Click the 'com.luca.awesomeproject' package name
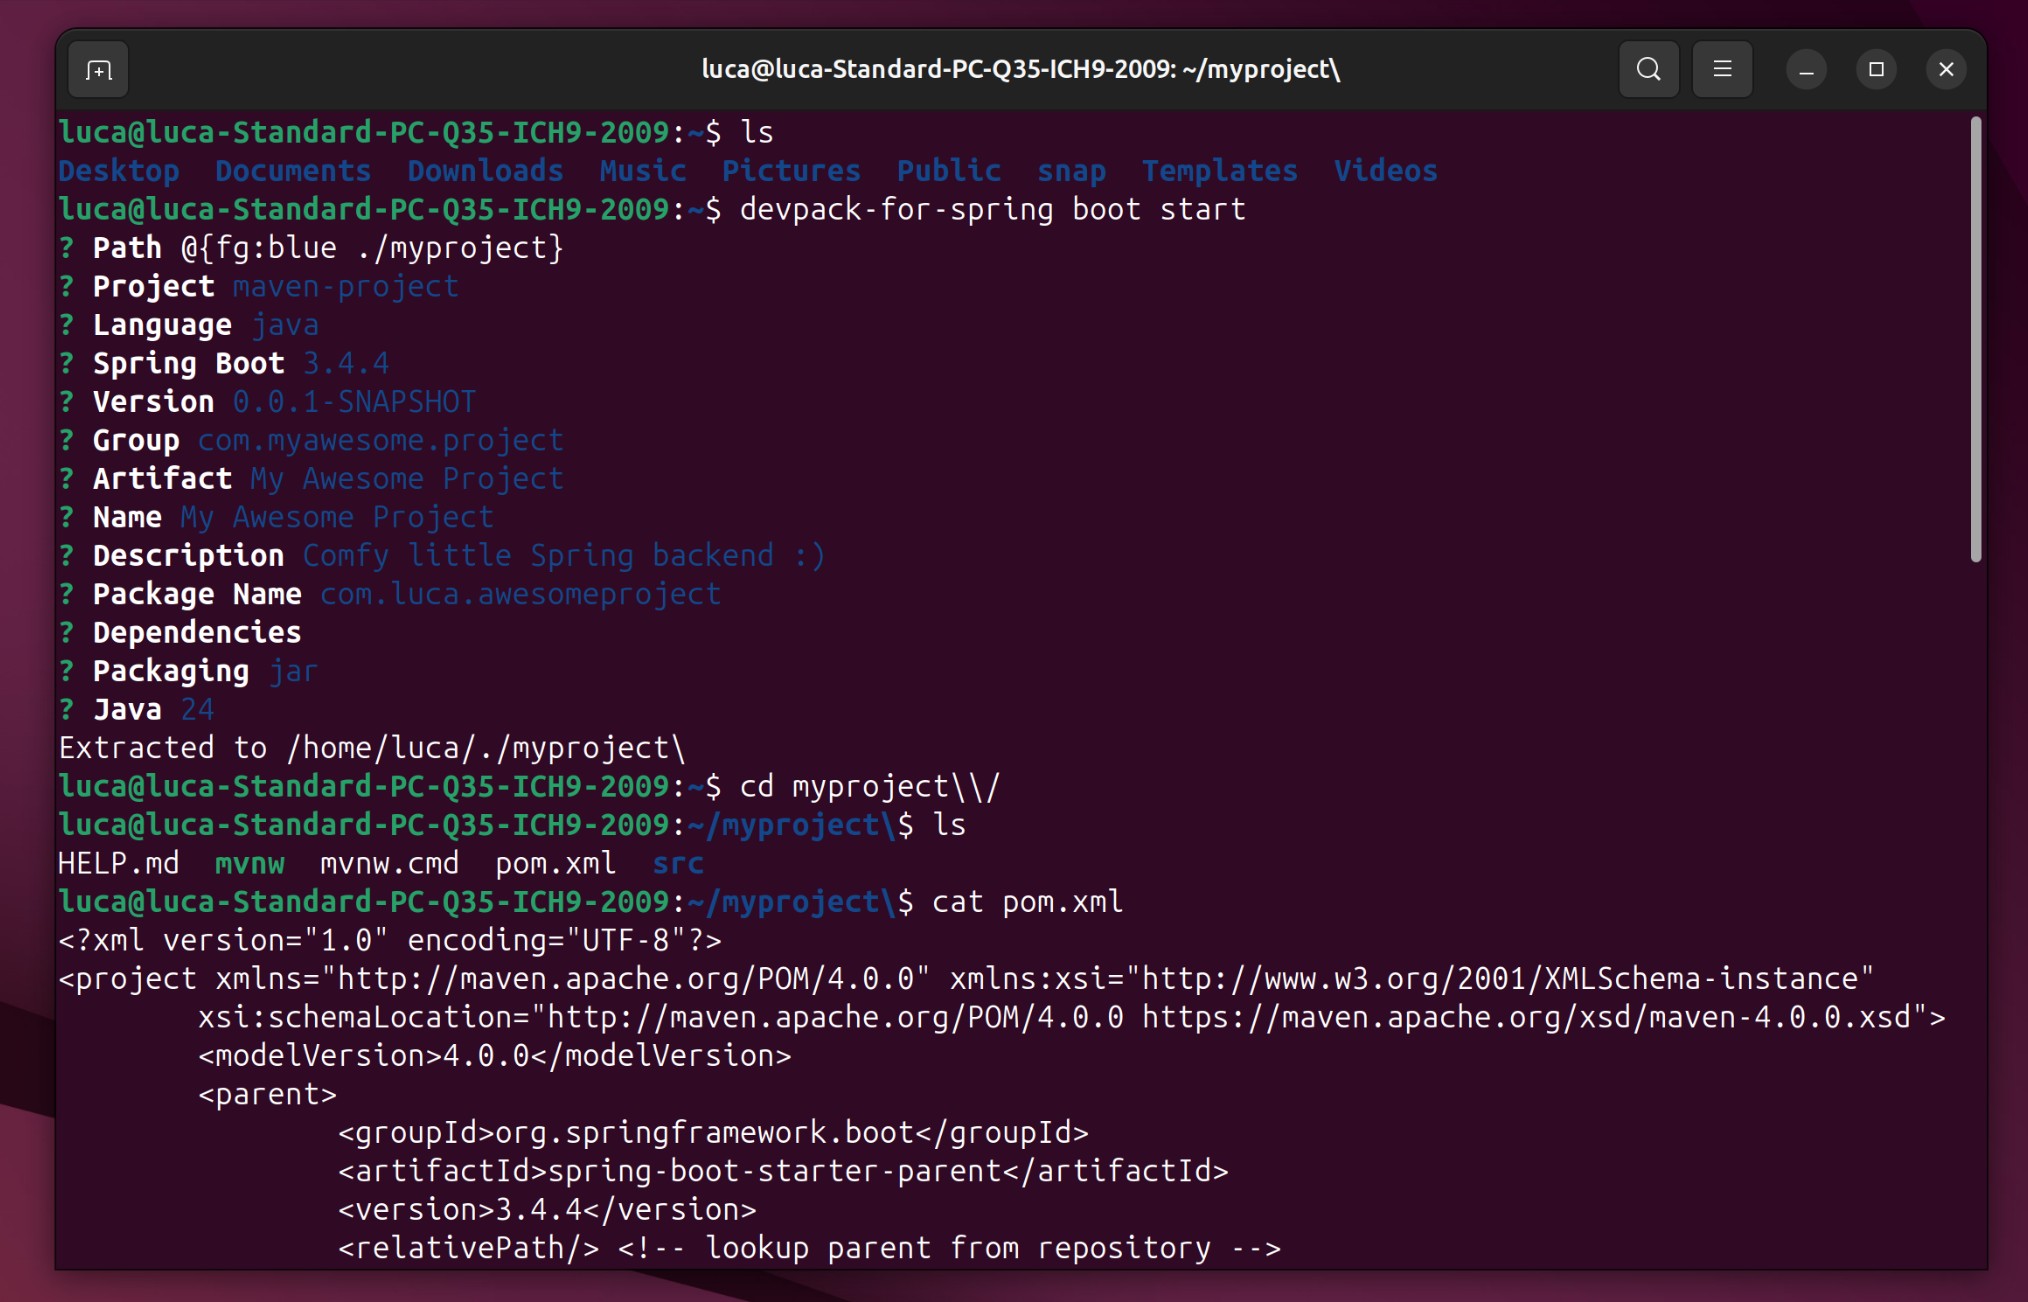This screenshot has height=1302, width=2028. 520,595
